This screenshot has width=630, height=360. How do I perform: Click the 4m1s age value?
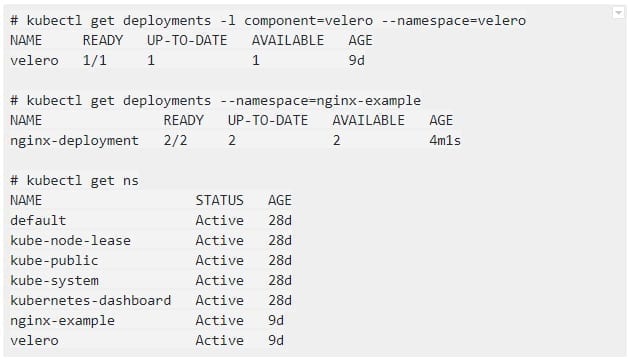[x=445, y=141]
